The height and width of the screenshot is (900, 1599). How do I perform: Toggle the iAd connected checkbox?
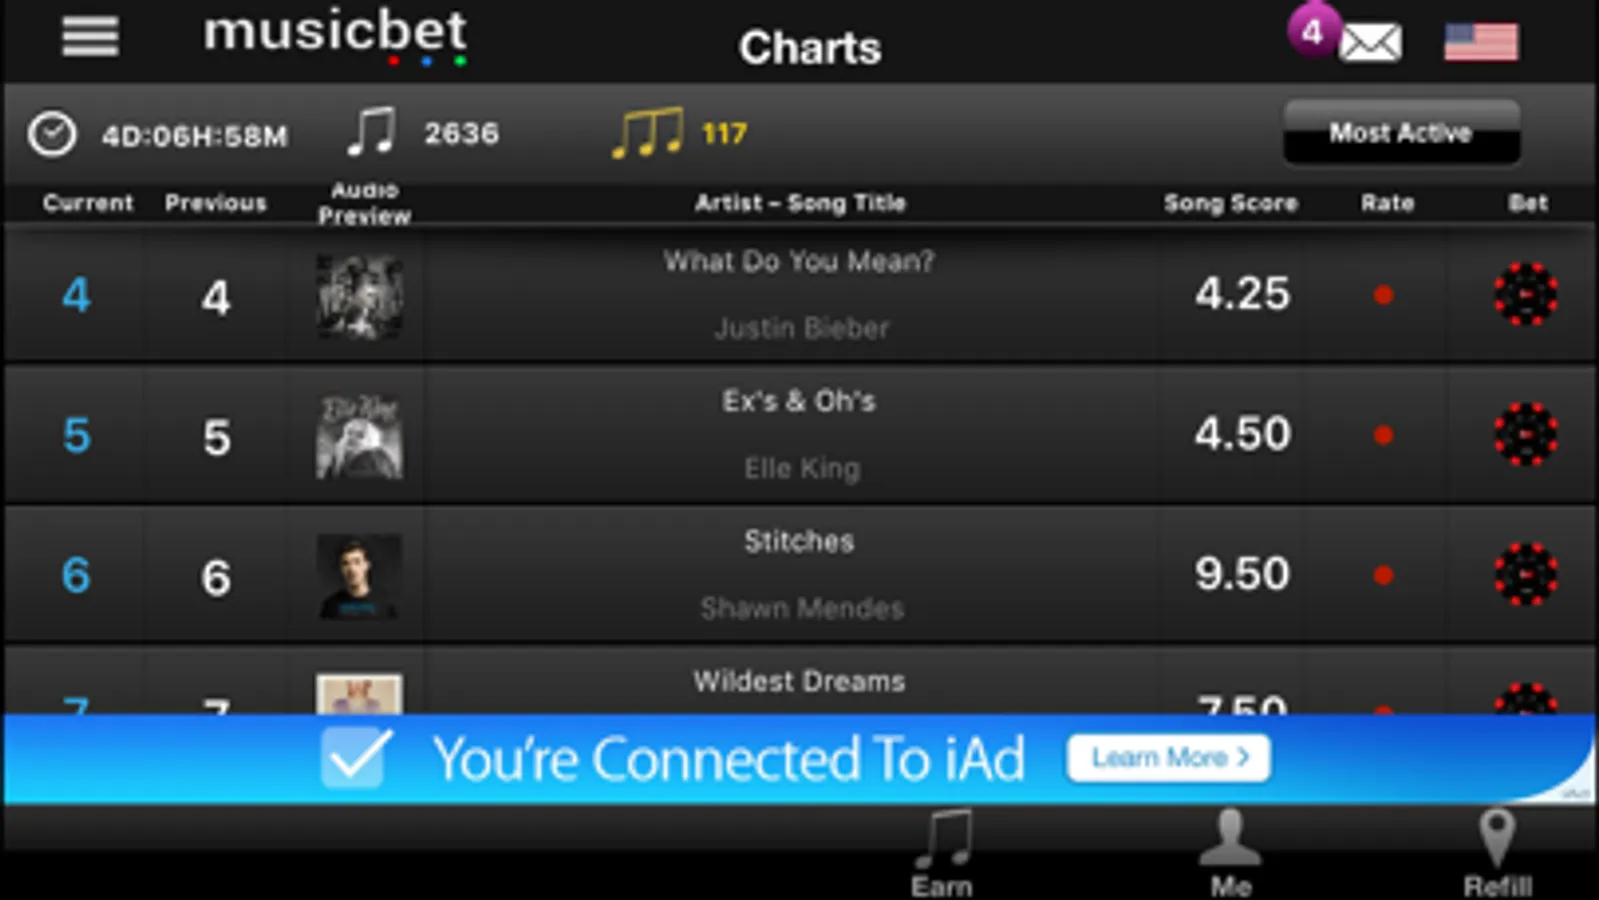356,758
